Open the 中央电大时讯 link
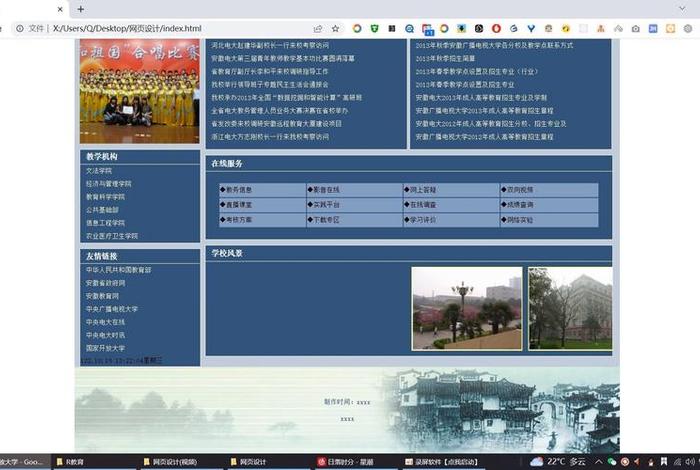This screenshot has width=700, height=470. 105,335
